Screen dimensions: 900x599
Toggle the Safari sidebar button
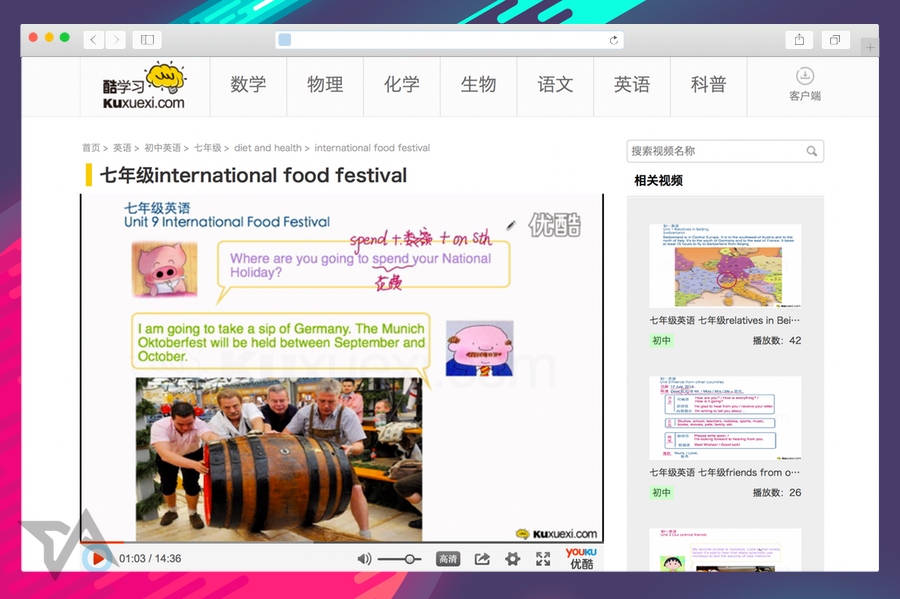pyautogui.click(x=147, y=40)
